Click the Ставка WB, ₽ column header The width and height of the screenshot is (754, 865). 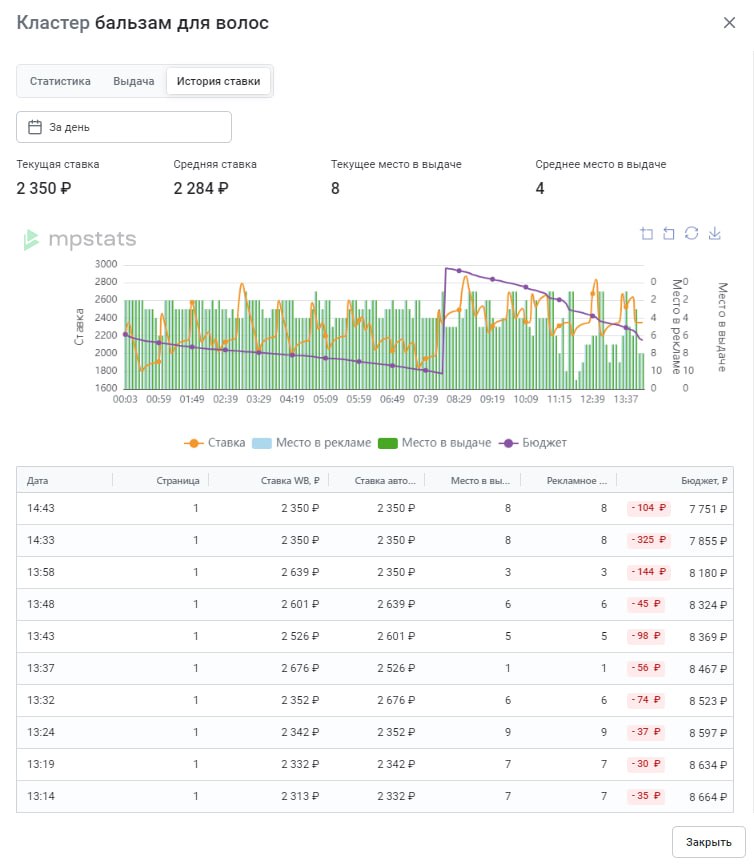pyautogui.click(x=290, y=480)
